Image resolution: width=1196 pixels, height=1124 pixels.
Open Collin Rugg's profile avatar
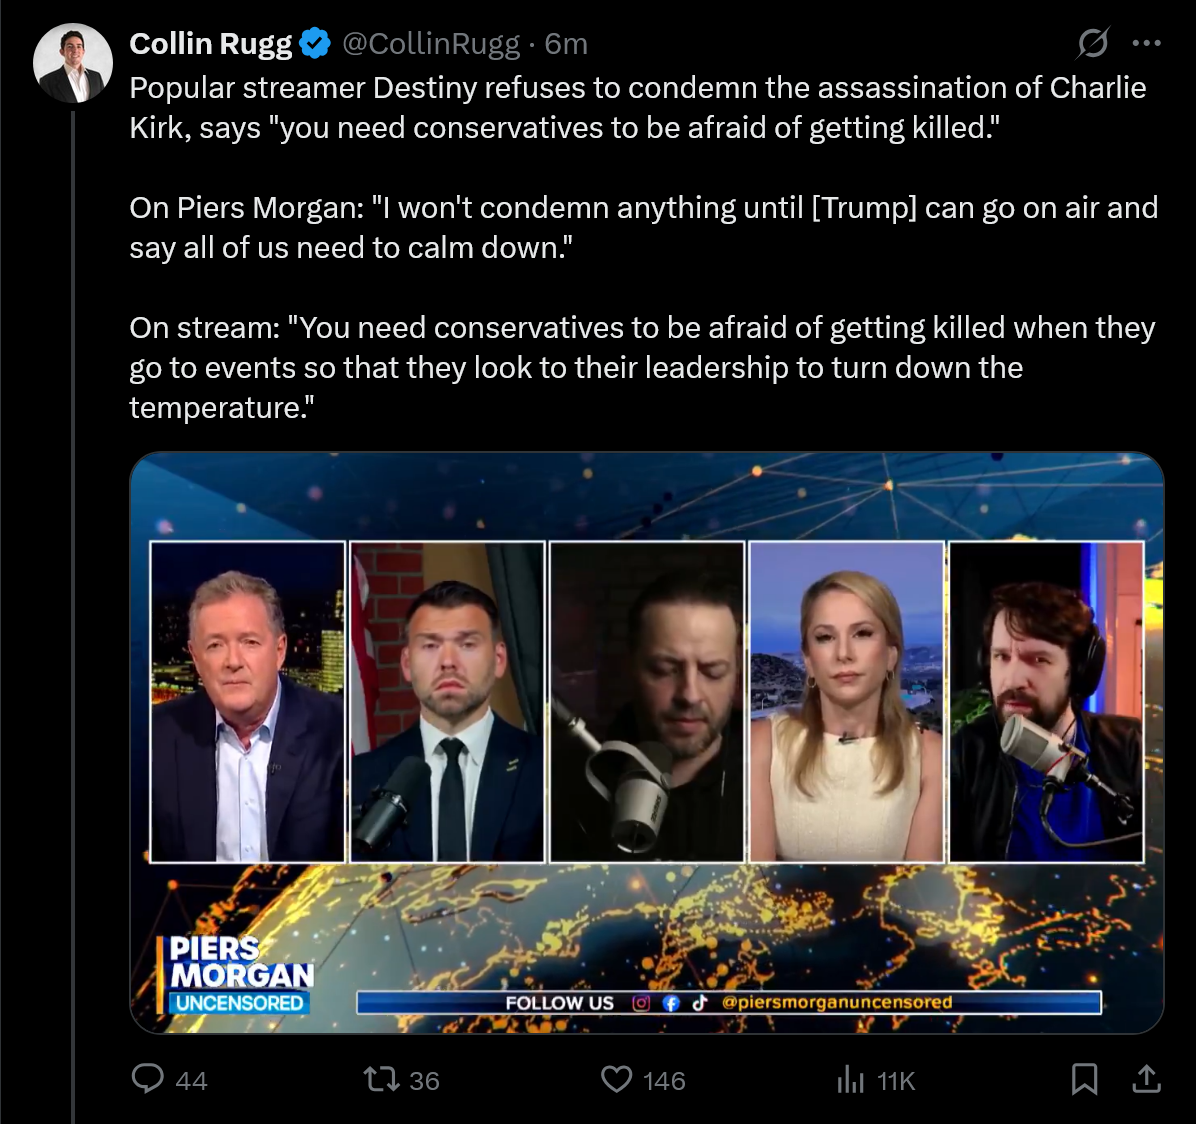tap(73, 63)
